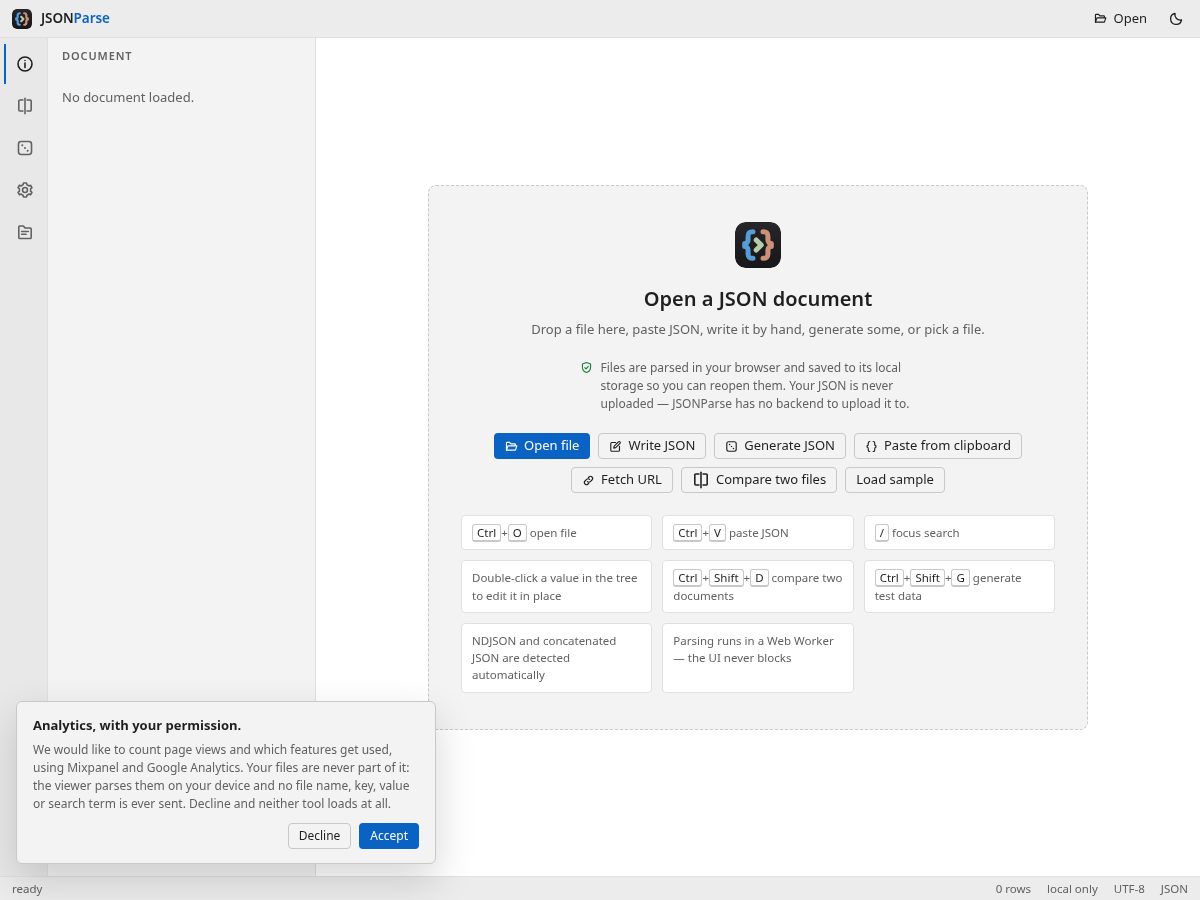Image resolution: width=1200 pixels, height=900 pixels.
Task: Click the 'Ctrl+O open file' hint card
Action: pos(556,533)
